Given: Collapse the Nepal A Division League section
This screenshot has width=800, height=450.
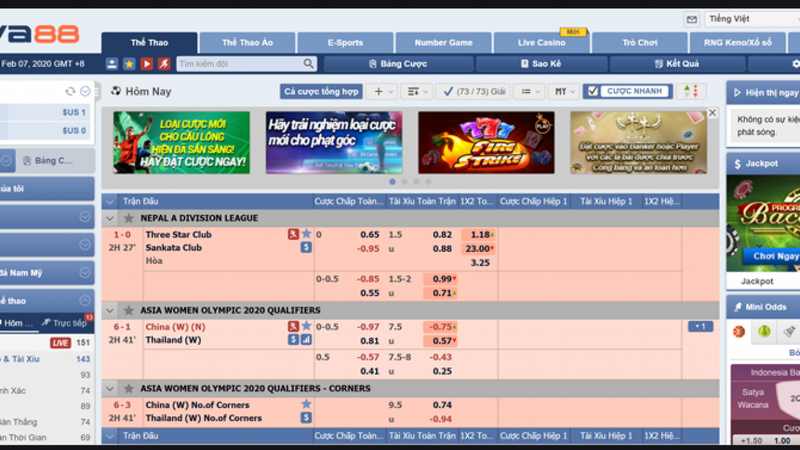Looking at the screenshot, I should coord(109,218).
